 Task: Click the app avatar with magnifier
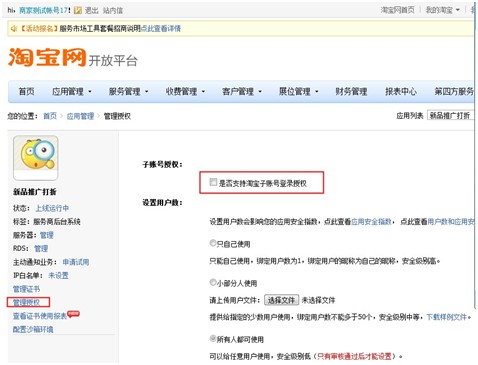tap(36, 158)
